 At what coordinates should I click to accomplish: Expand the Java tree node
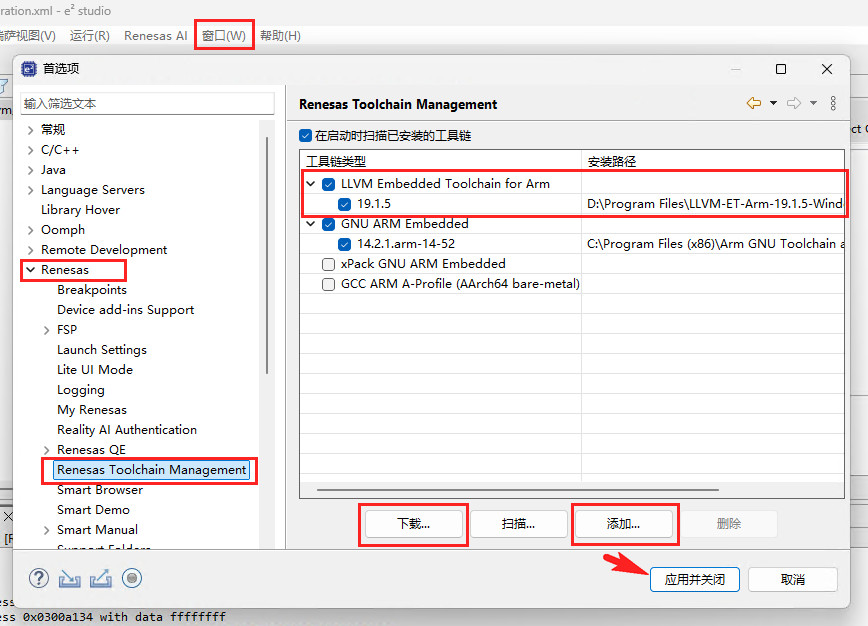(x=30, y=170)
